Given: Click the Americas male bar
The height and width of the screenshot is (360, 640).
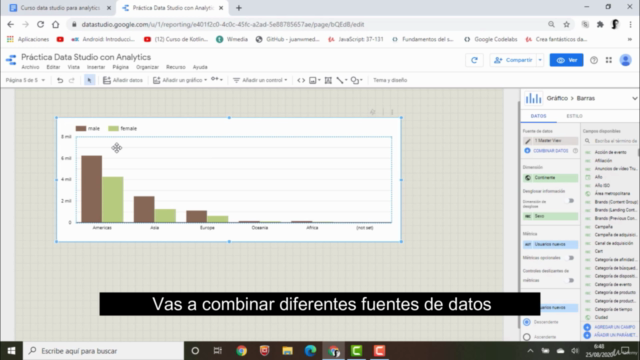Looking at the screenshot, I should click(92, 189).
